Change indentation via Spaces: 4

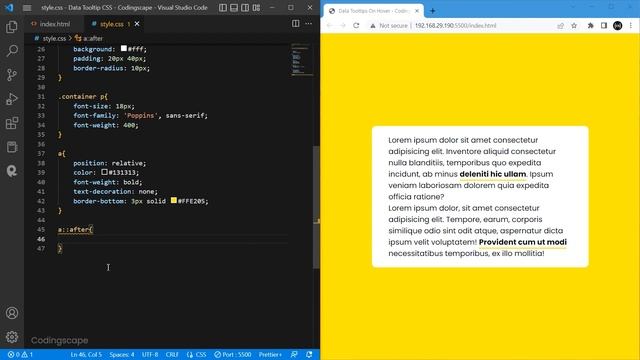point(122,354)
